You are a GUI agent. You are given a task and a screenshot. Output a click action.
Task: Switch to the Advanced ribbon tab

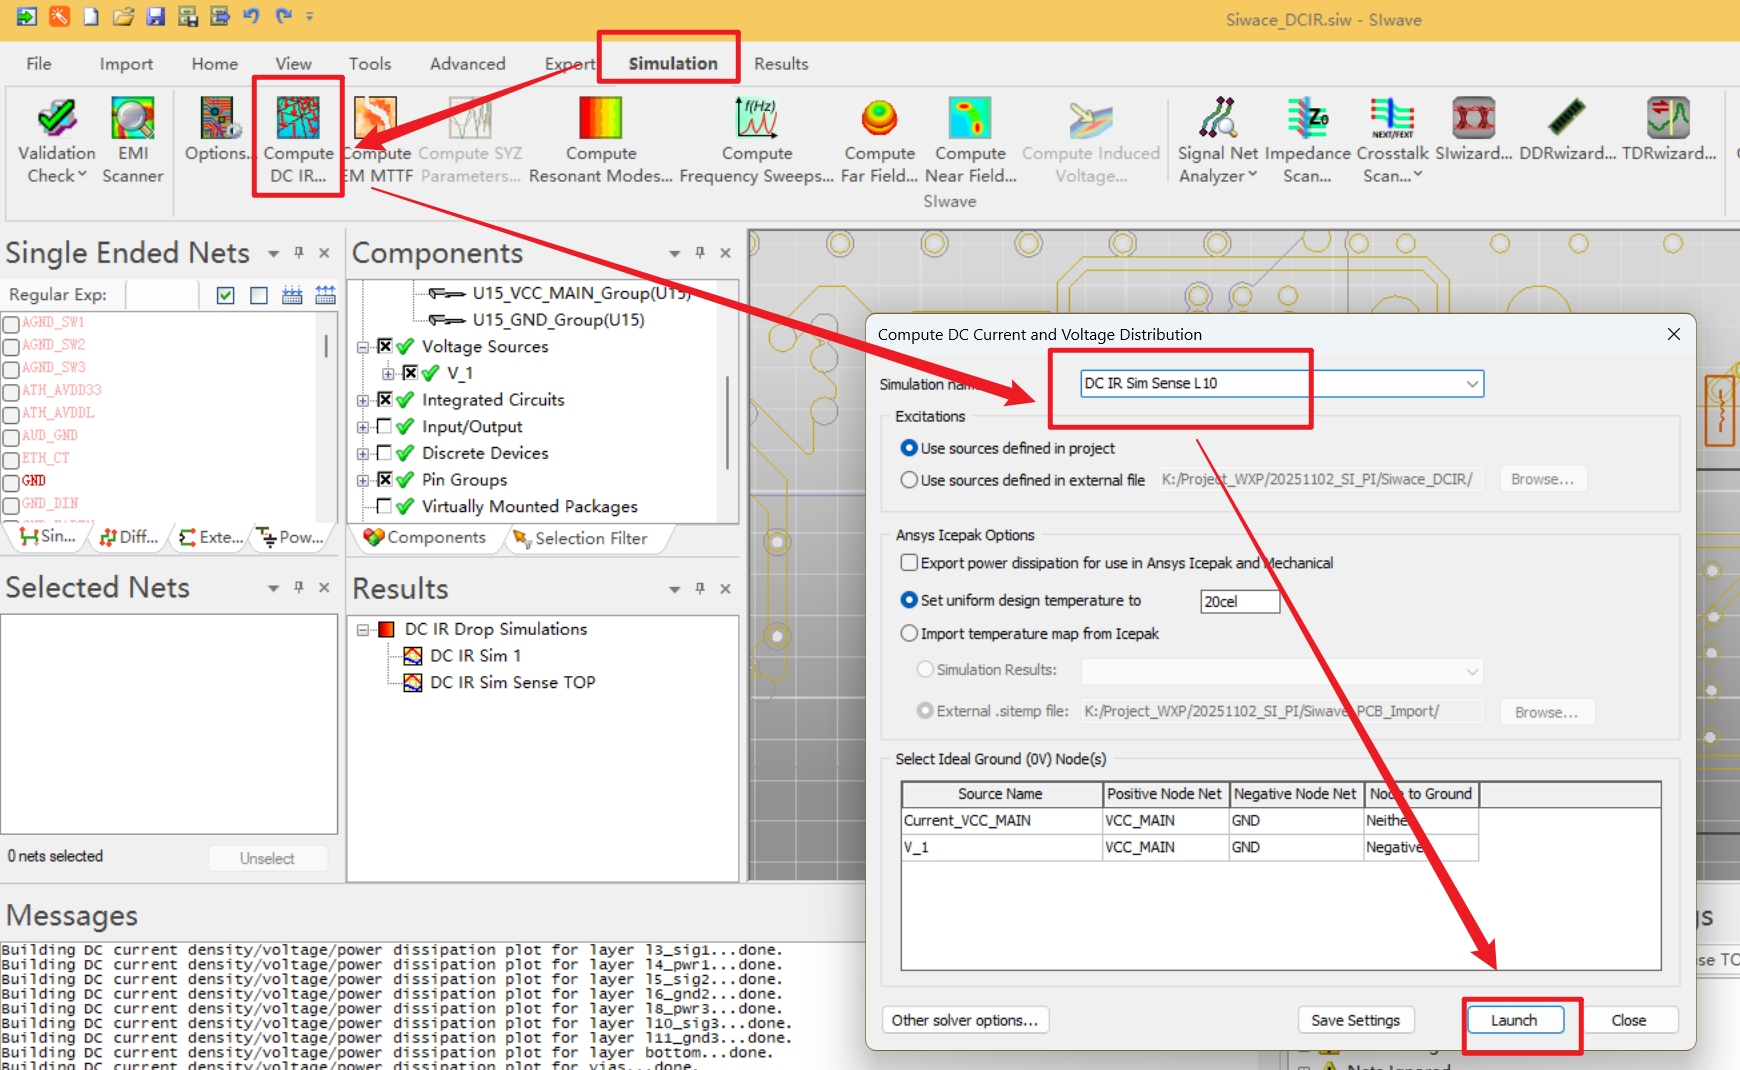tap(468, 64)
